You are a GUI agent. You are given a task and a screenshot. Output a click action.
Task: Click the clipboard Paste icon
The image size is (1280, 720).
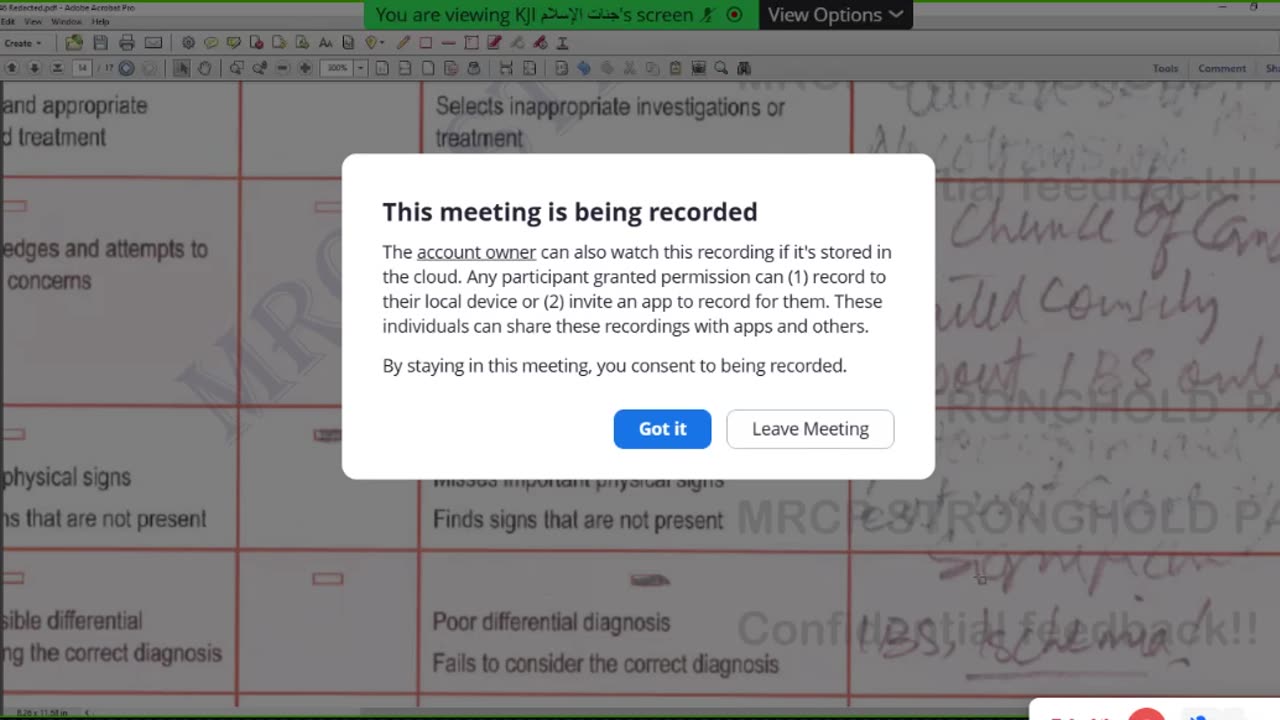click(x=675, y=68)
